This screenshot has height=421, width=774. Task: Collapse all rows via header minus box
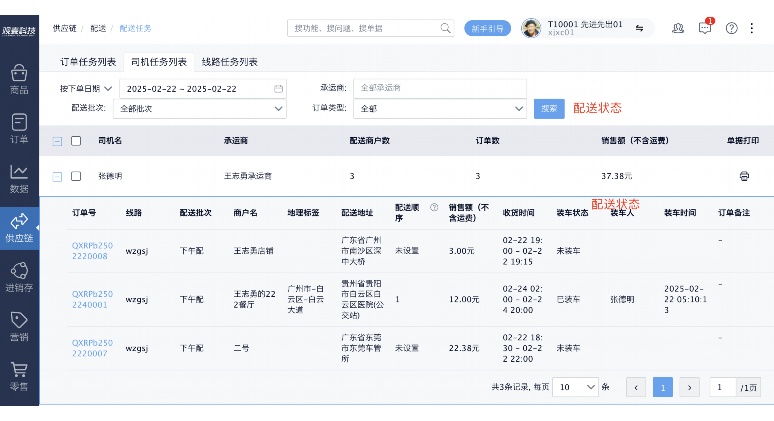(57, 141)
